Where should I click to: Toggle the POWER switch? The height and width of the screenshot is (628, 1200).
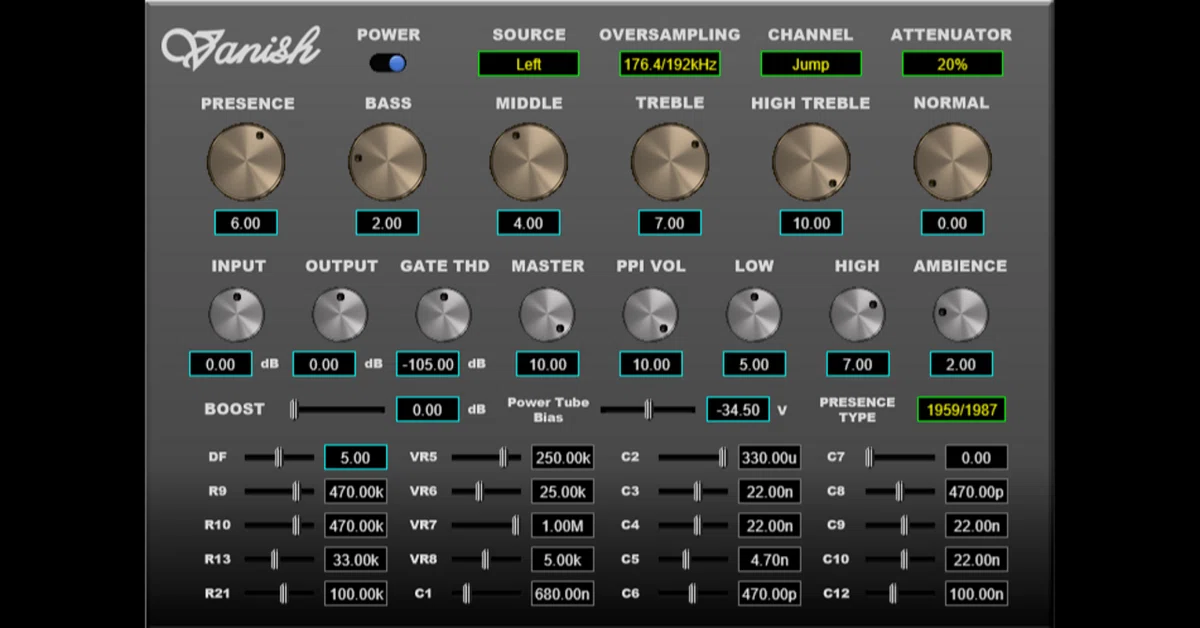tap(388, 63)
